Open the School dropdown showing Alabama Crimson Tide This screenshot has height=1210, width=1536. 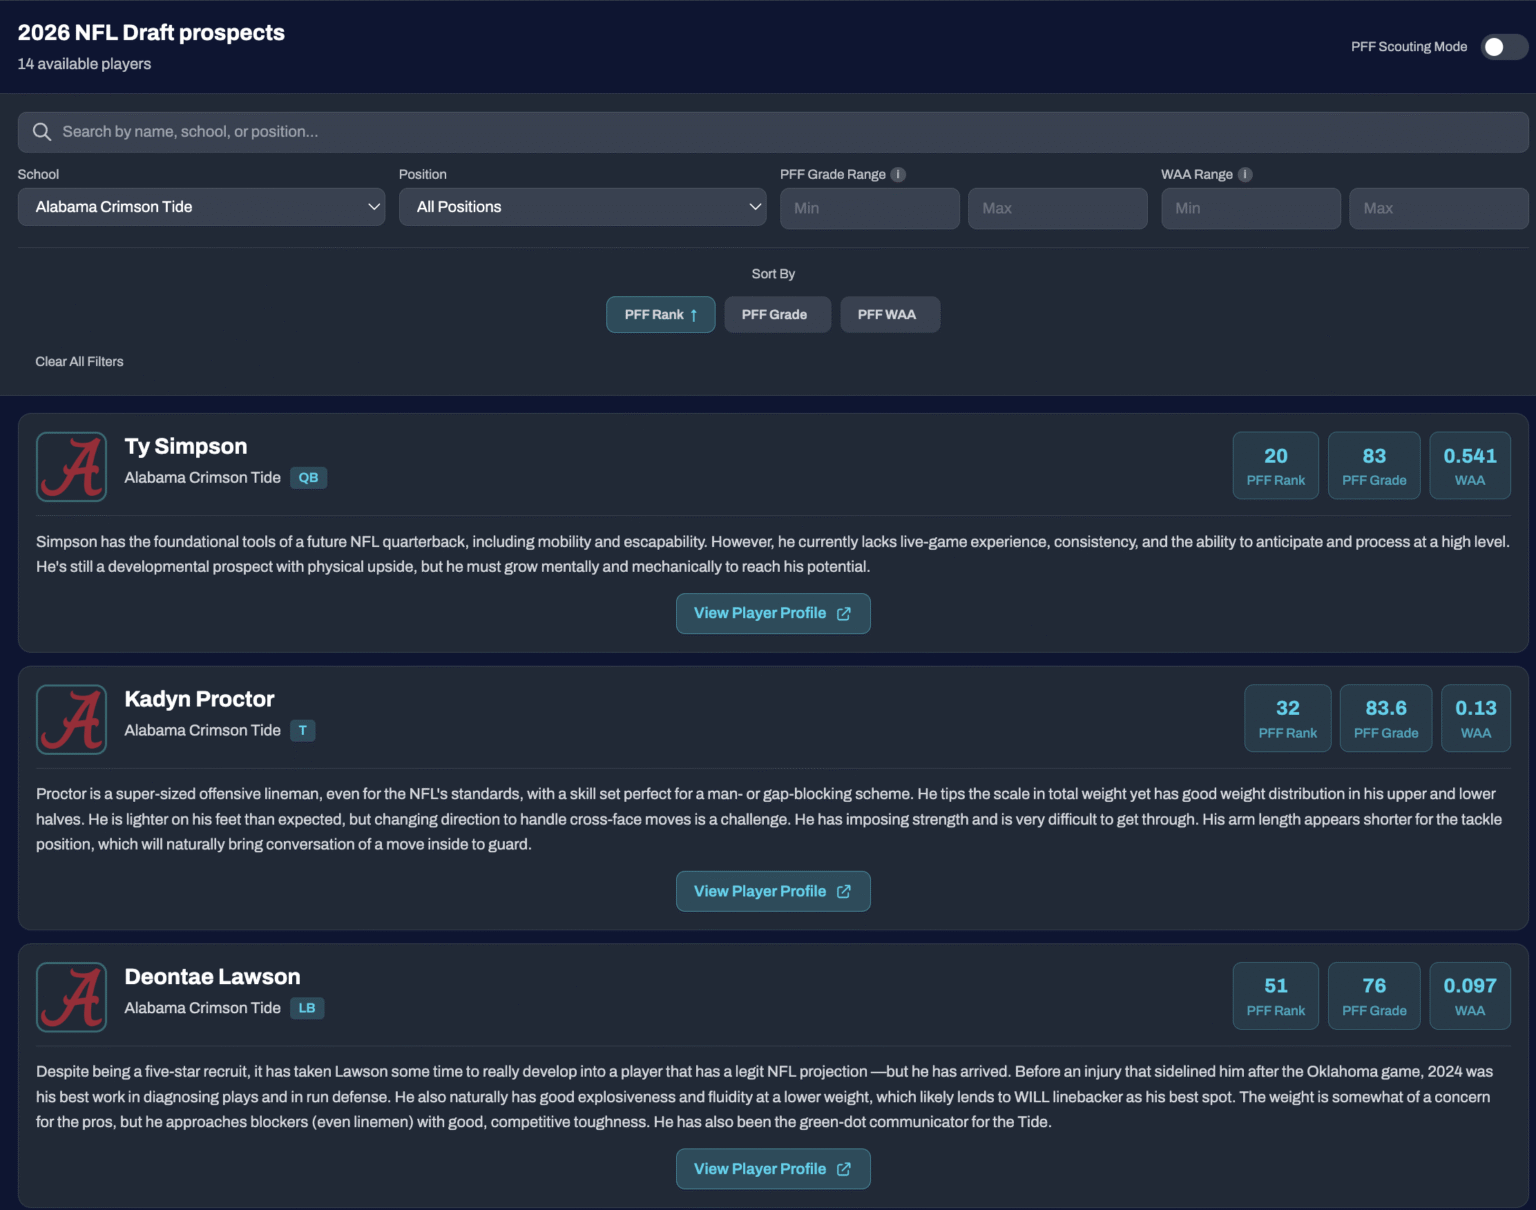[201, 207]
